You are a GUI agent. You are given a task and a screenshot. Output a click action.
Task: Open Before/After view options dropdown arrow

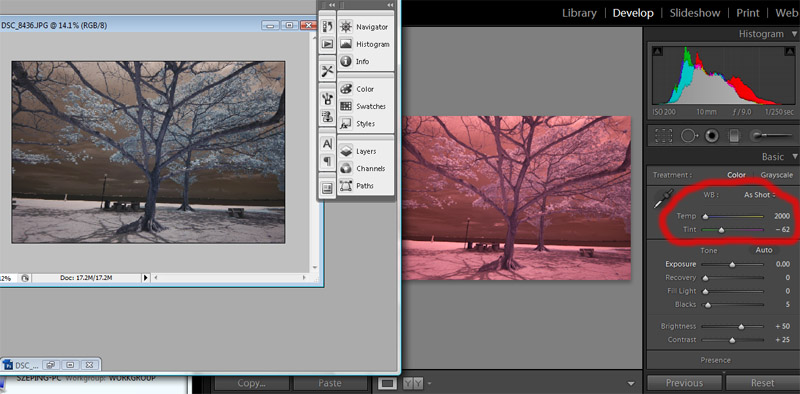tap(430, 383)
